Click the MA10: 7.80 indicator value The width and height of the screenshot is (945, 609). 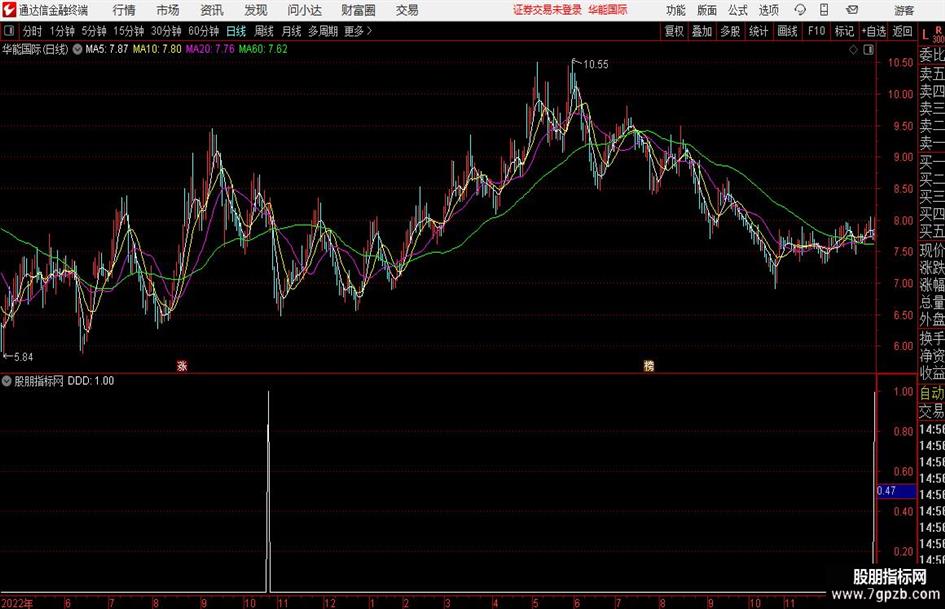pyautogui.click(x=157, y=49)
